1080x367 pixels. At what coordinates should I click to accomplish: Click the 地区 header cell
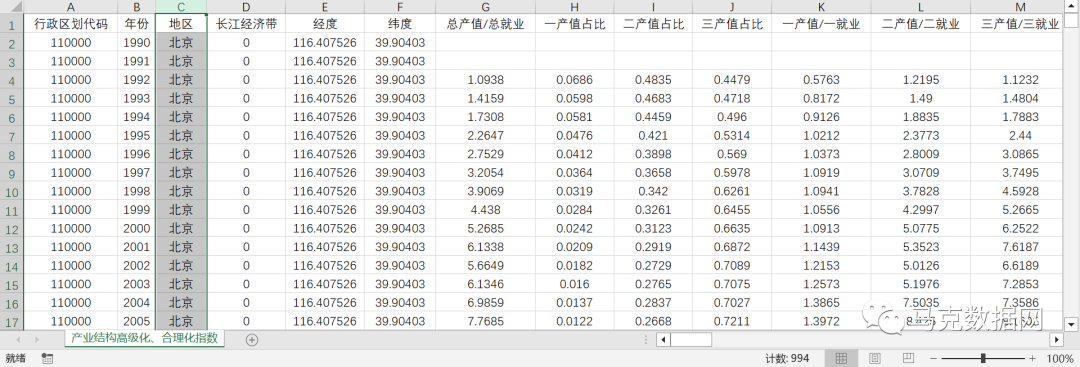(x=181, y=24)
